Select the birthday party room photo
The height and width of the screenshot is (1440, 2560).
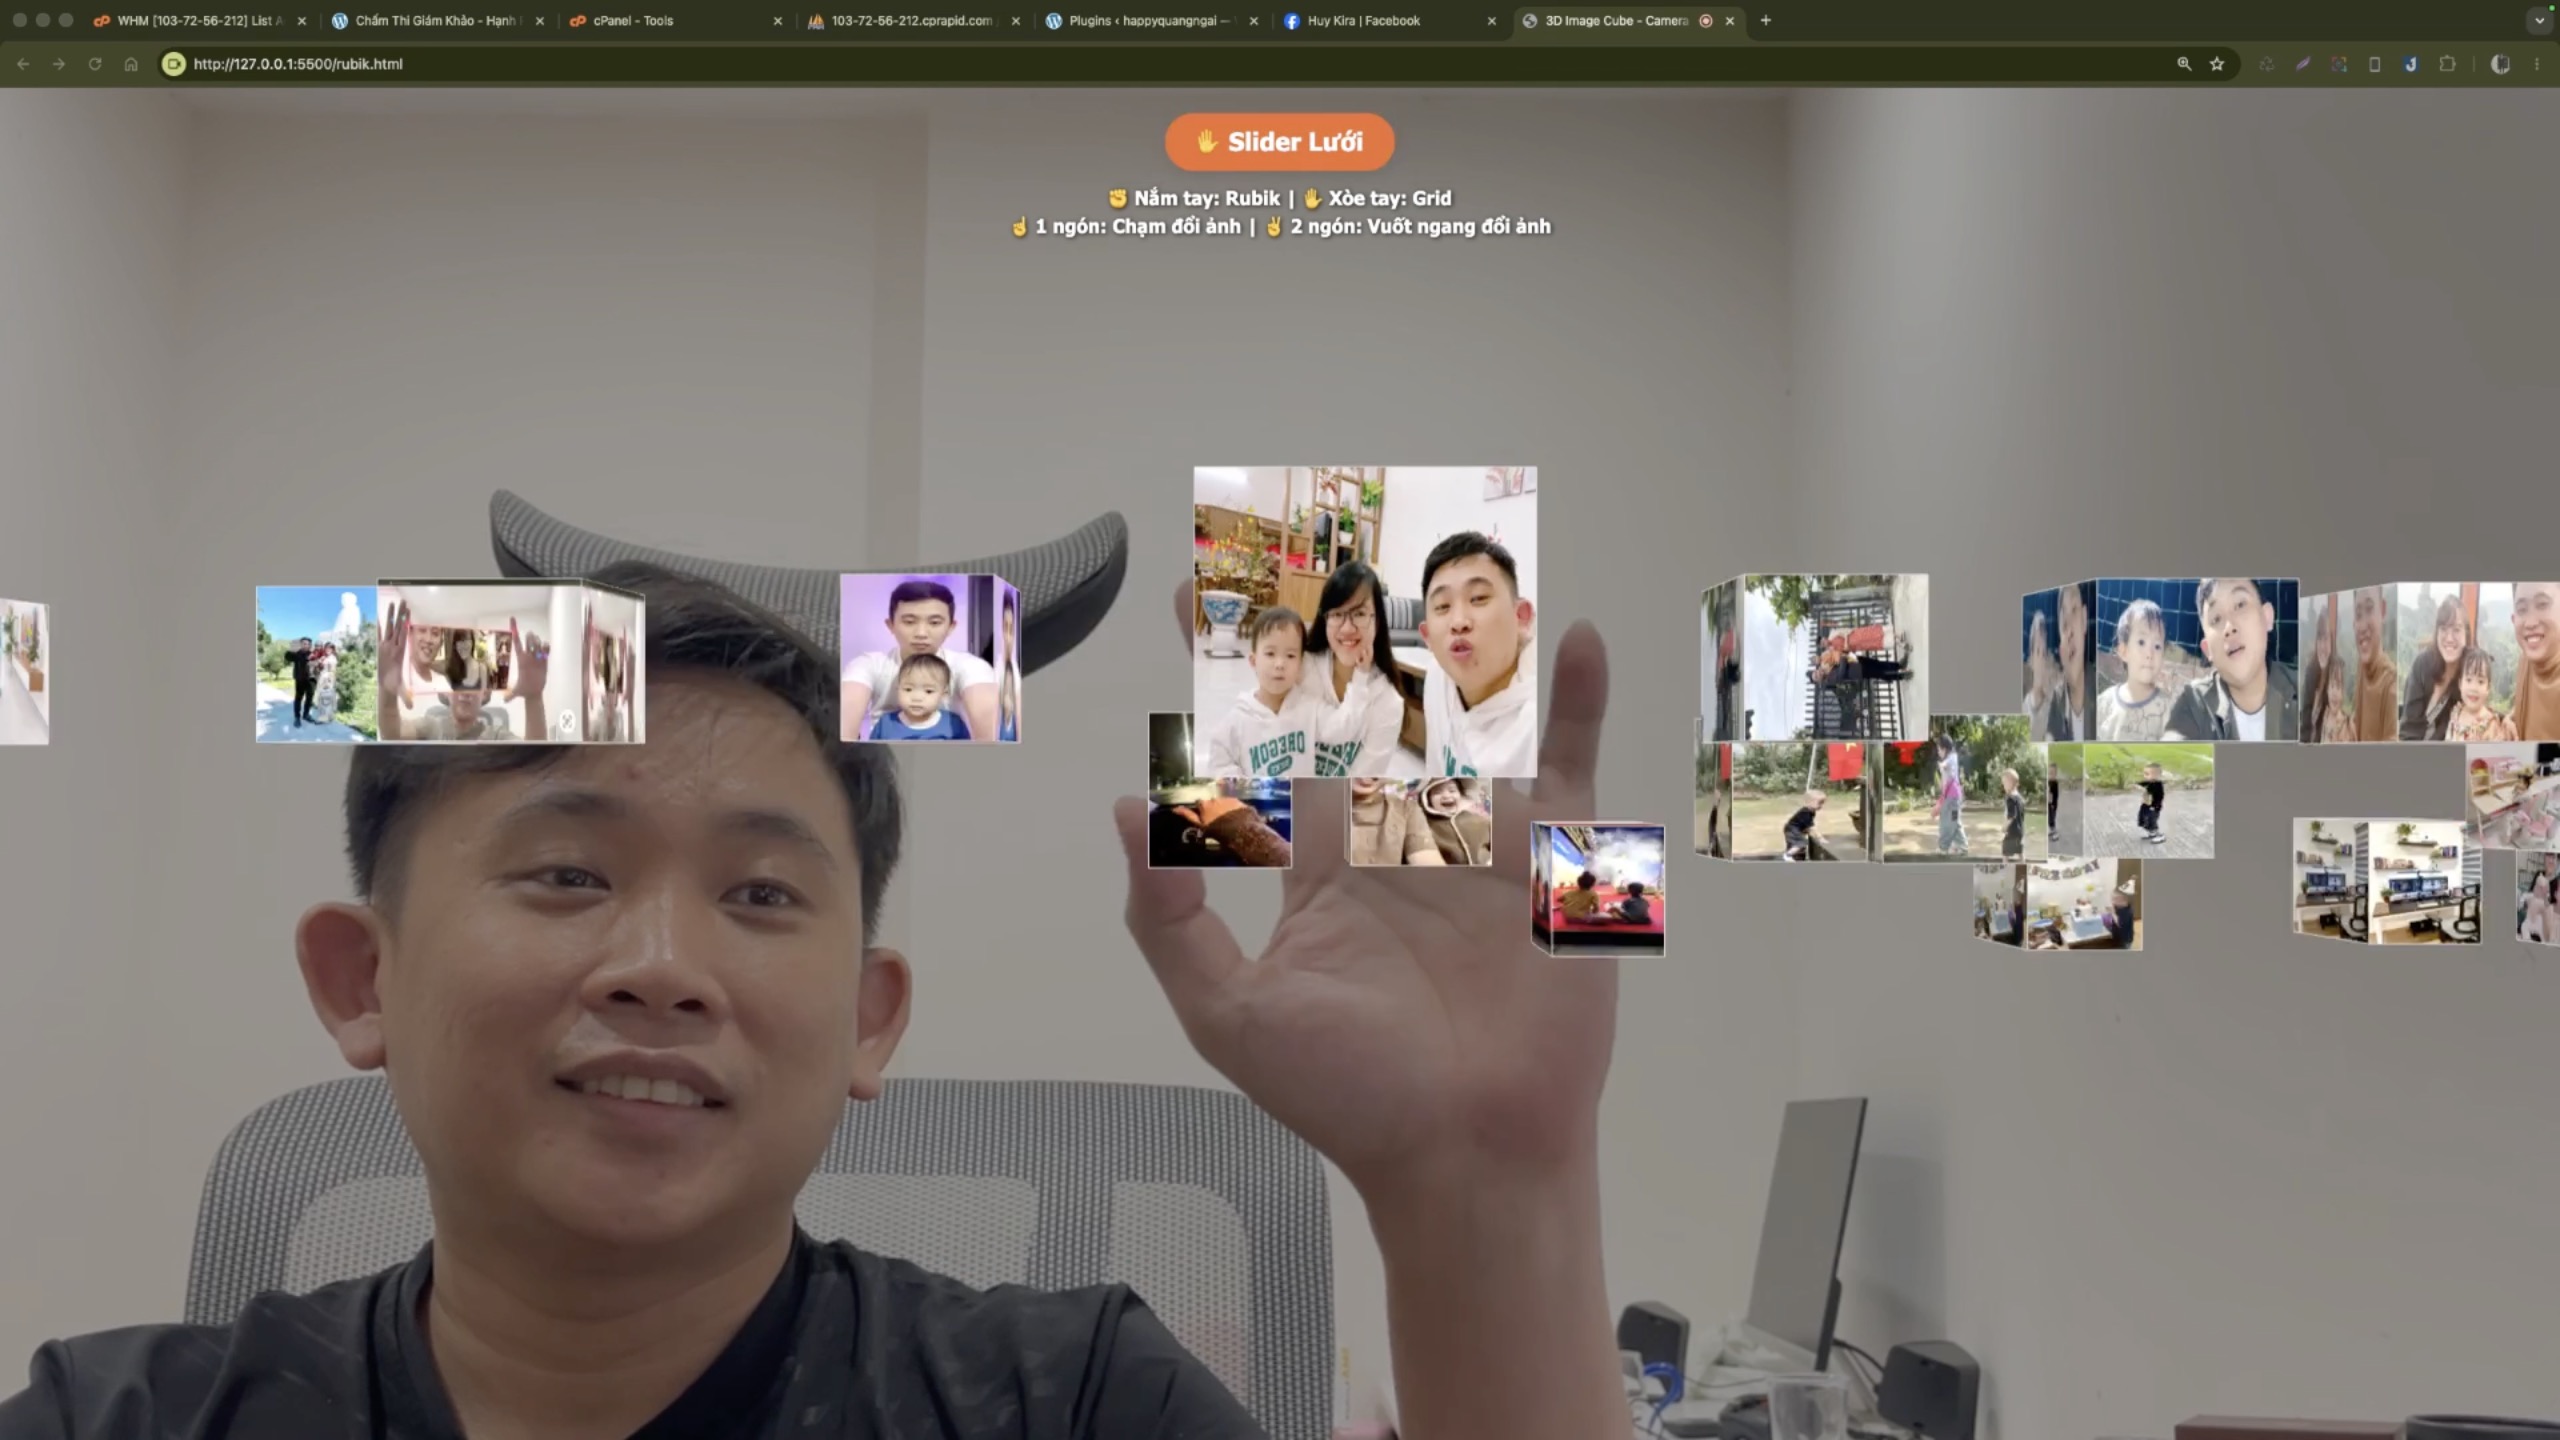2083,905
